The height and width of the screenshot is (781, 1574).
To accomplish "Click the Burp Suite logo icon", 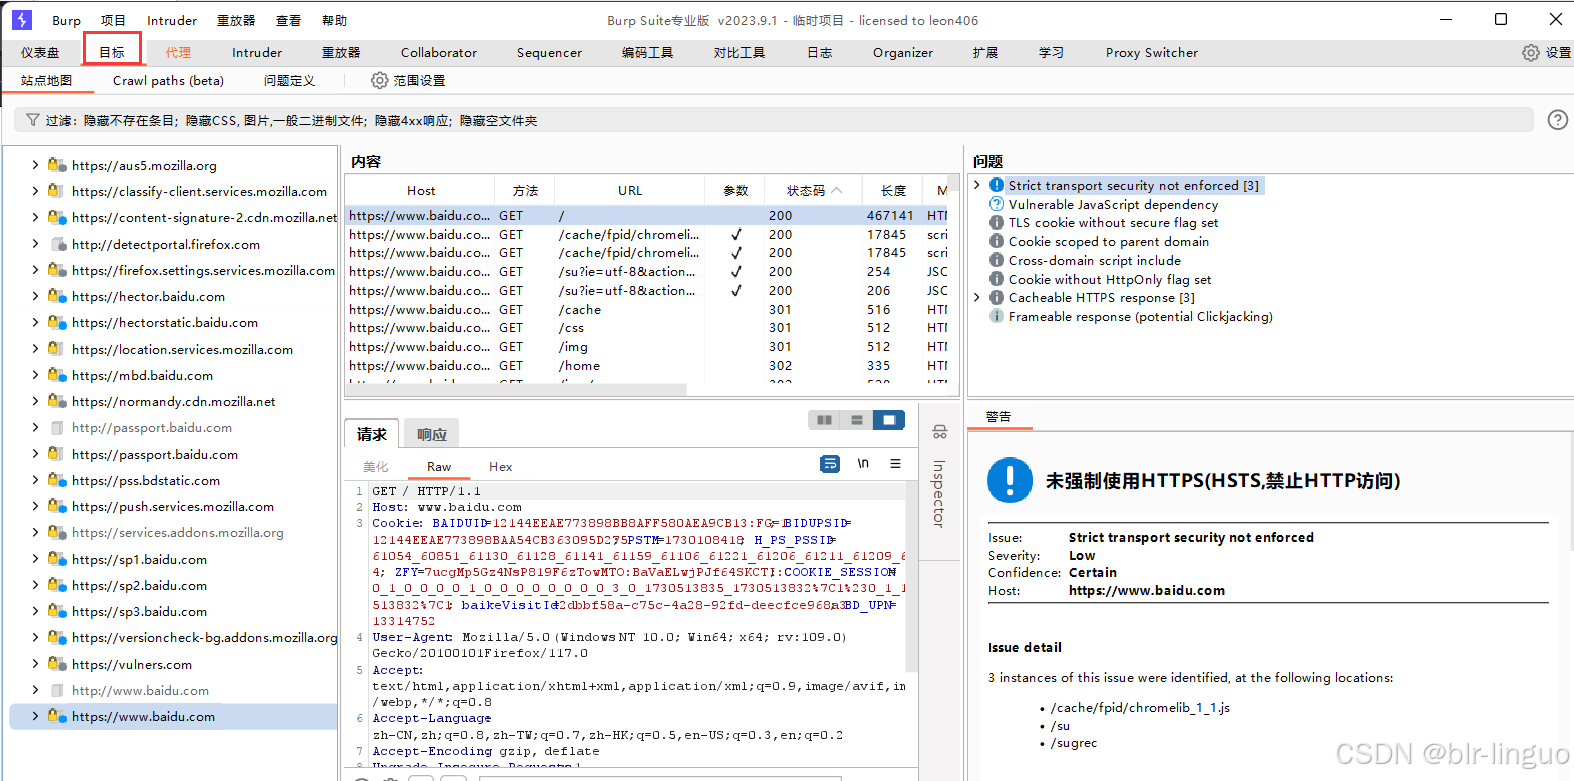I will click(x=21, y=20).
